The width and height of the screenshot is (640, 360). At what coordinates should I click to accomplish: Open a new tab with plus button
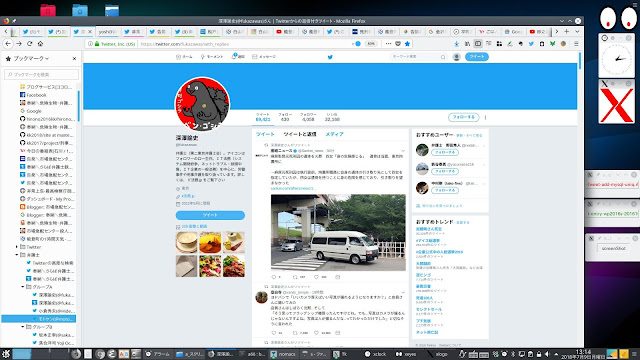pyautogui.click(x=567, y=31)
